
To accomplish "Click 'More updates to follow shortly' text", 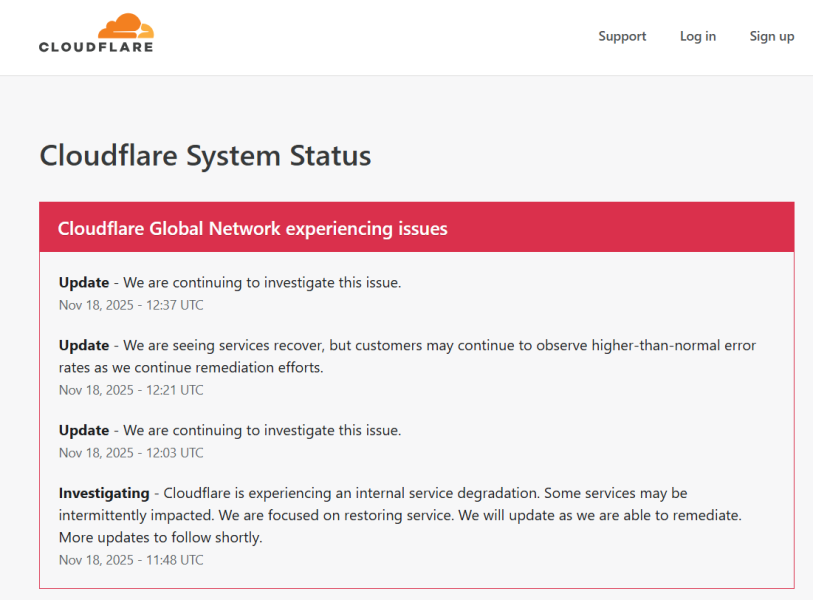I will (160, 538).
